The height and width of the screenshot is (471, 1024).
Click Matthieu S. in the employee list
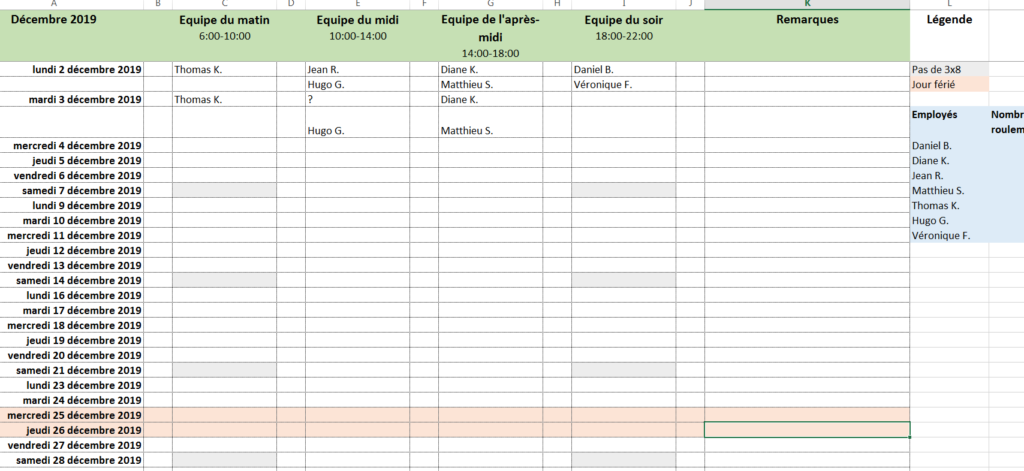pos(950,191)
